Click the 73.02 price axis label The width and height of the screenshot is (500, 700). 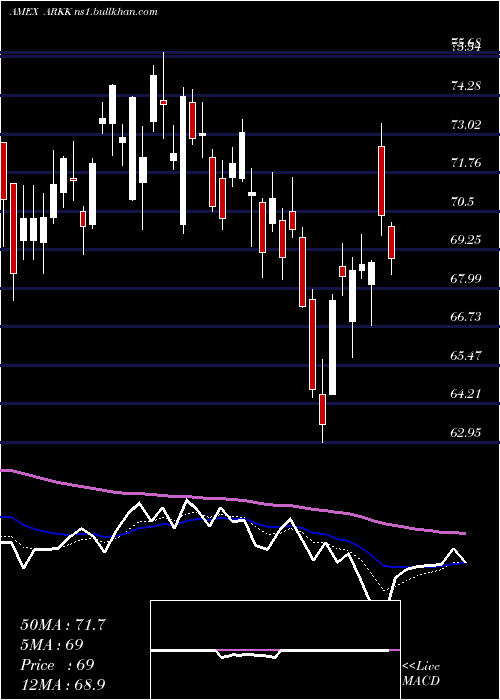coord(467,124)
